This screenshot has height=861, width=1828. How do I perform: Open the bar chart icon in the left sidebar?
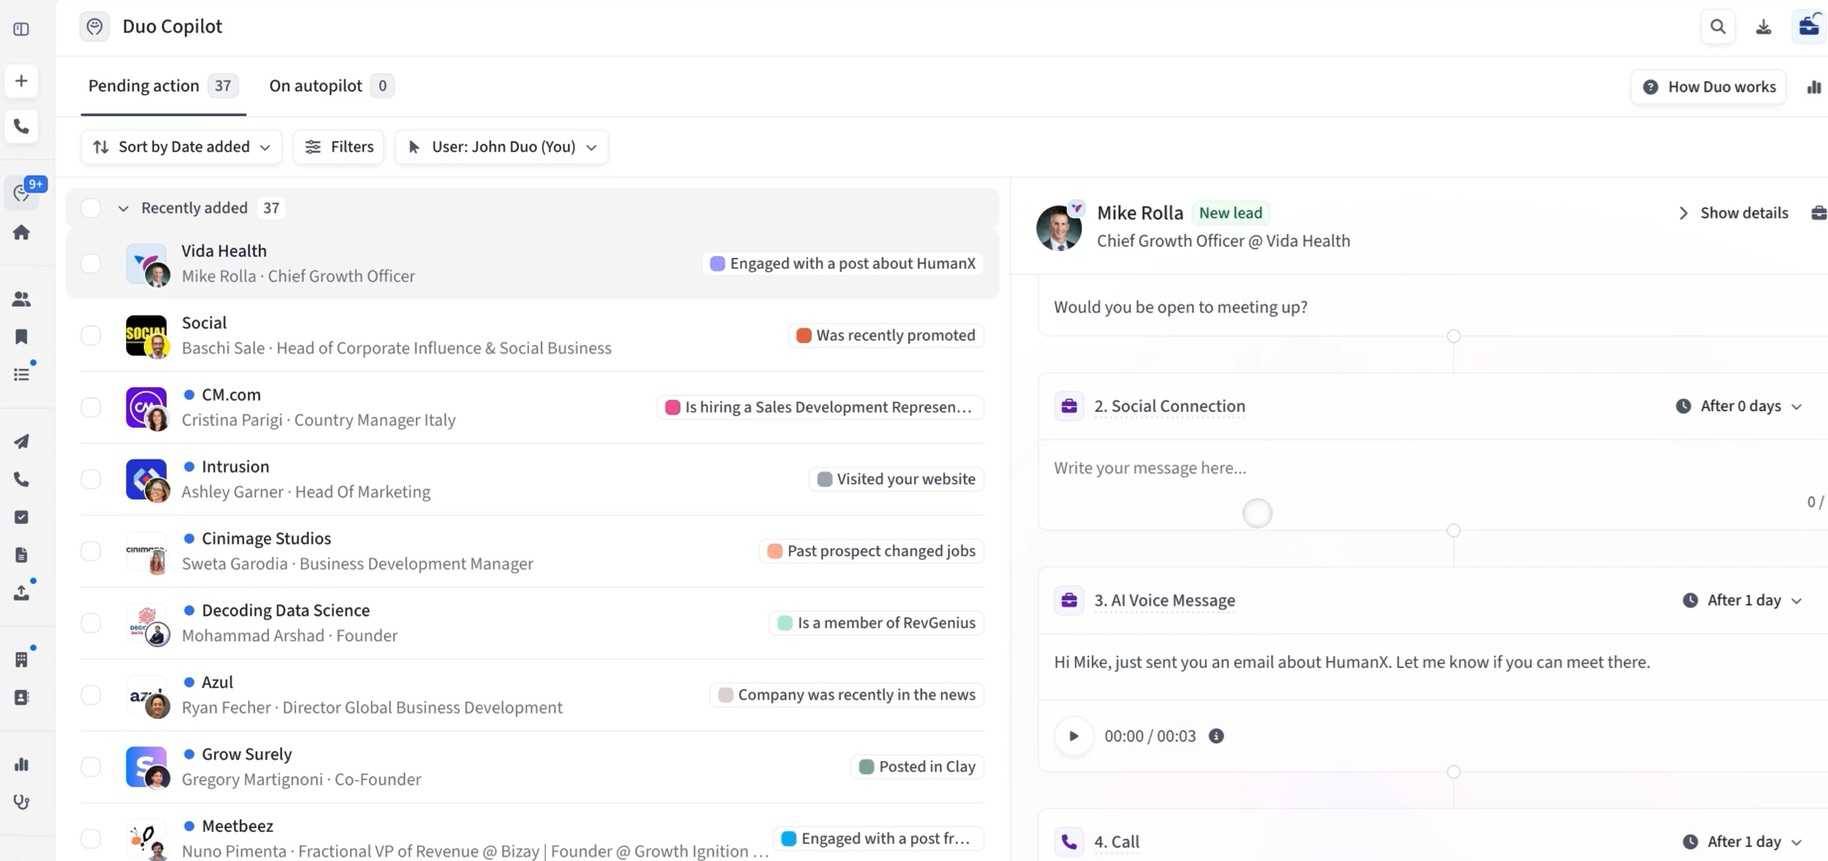tap(21, 764)
